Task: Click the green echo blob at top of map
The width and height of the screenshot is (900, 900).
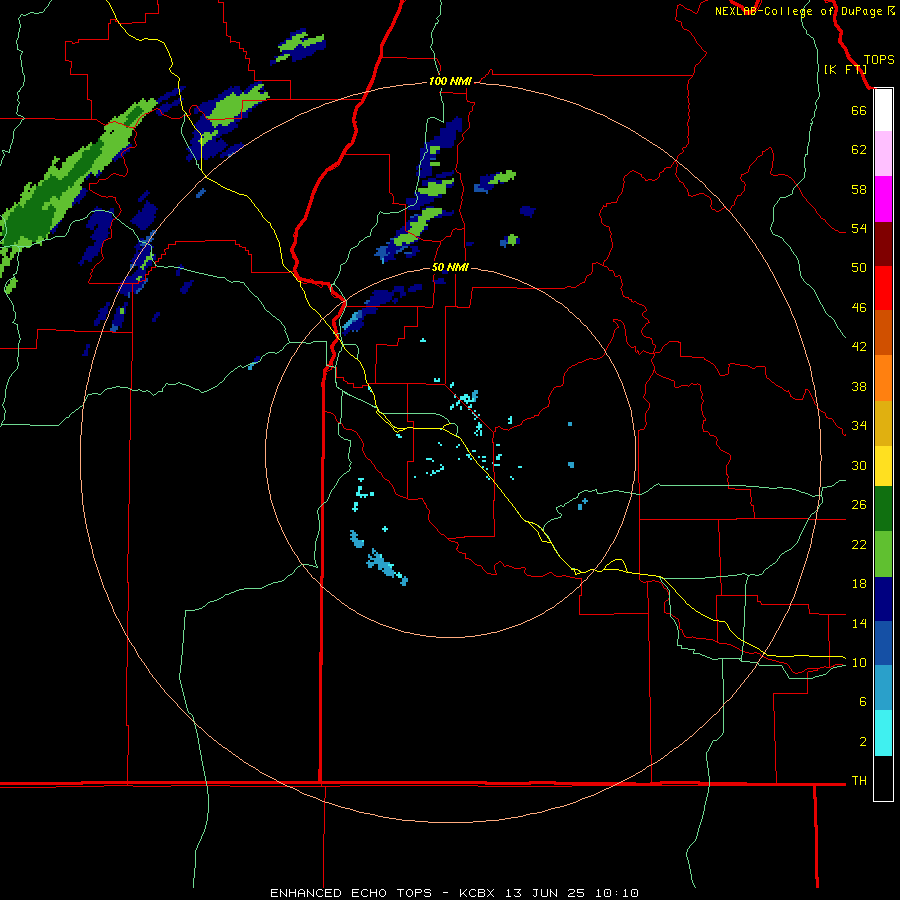Action: click(298, 46)
